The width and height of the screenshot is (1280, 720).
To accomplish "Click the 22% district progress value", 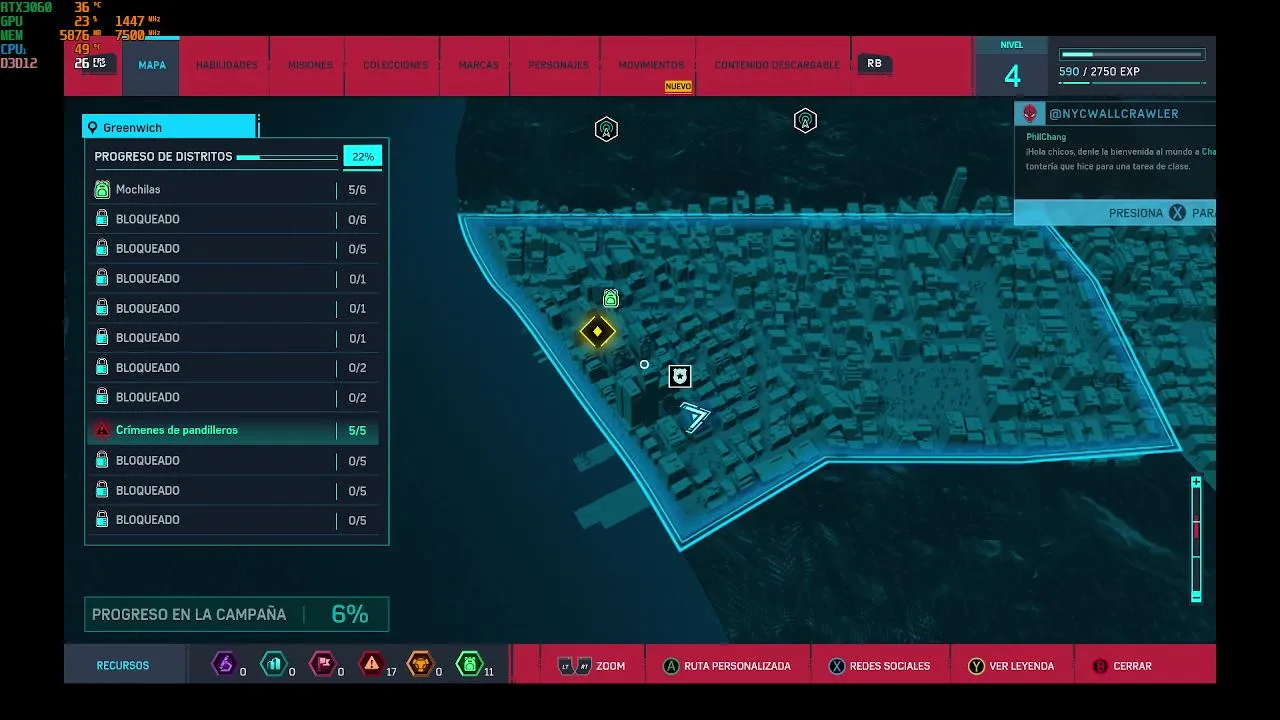I will [362, 157].
